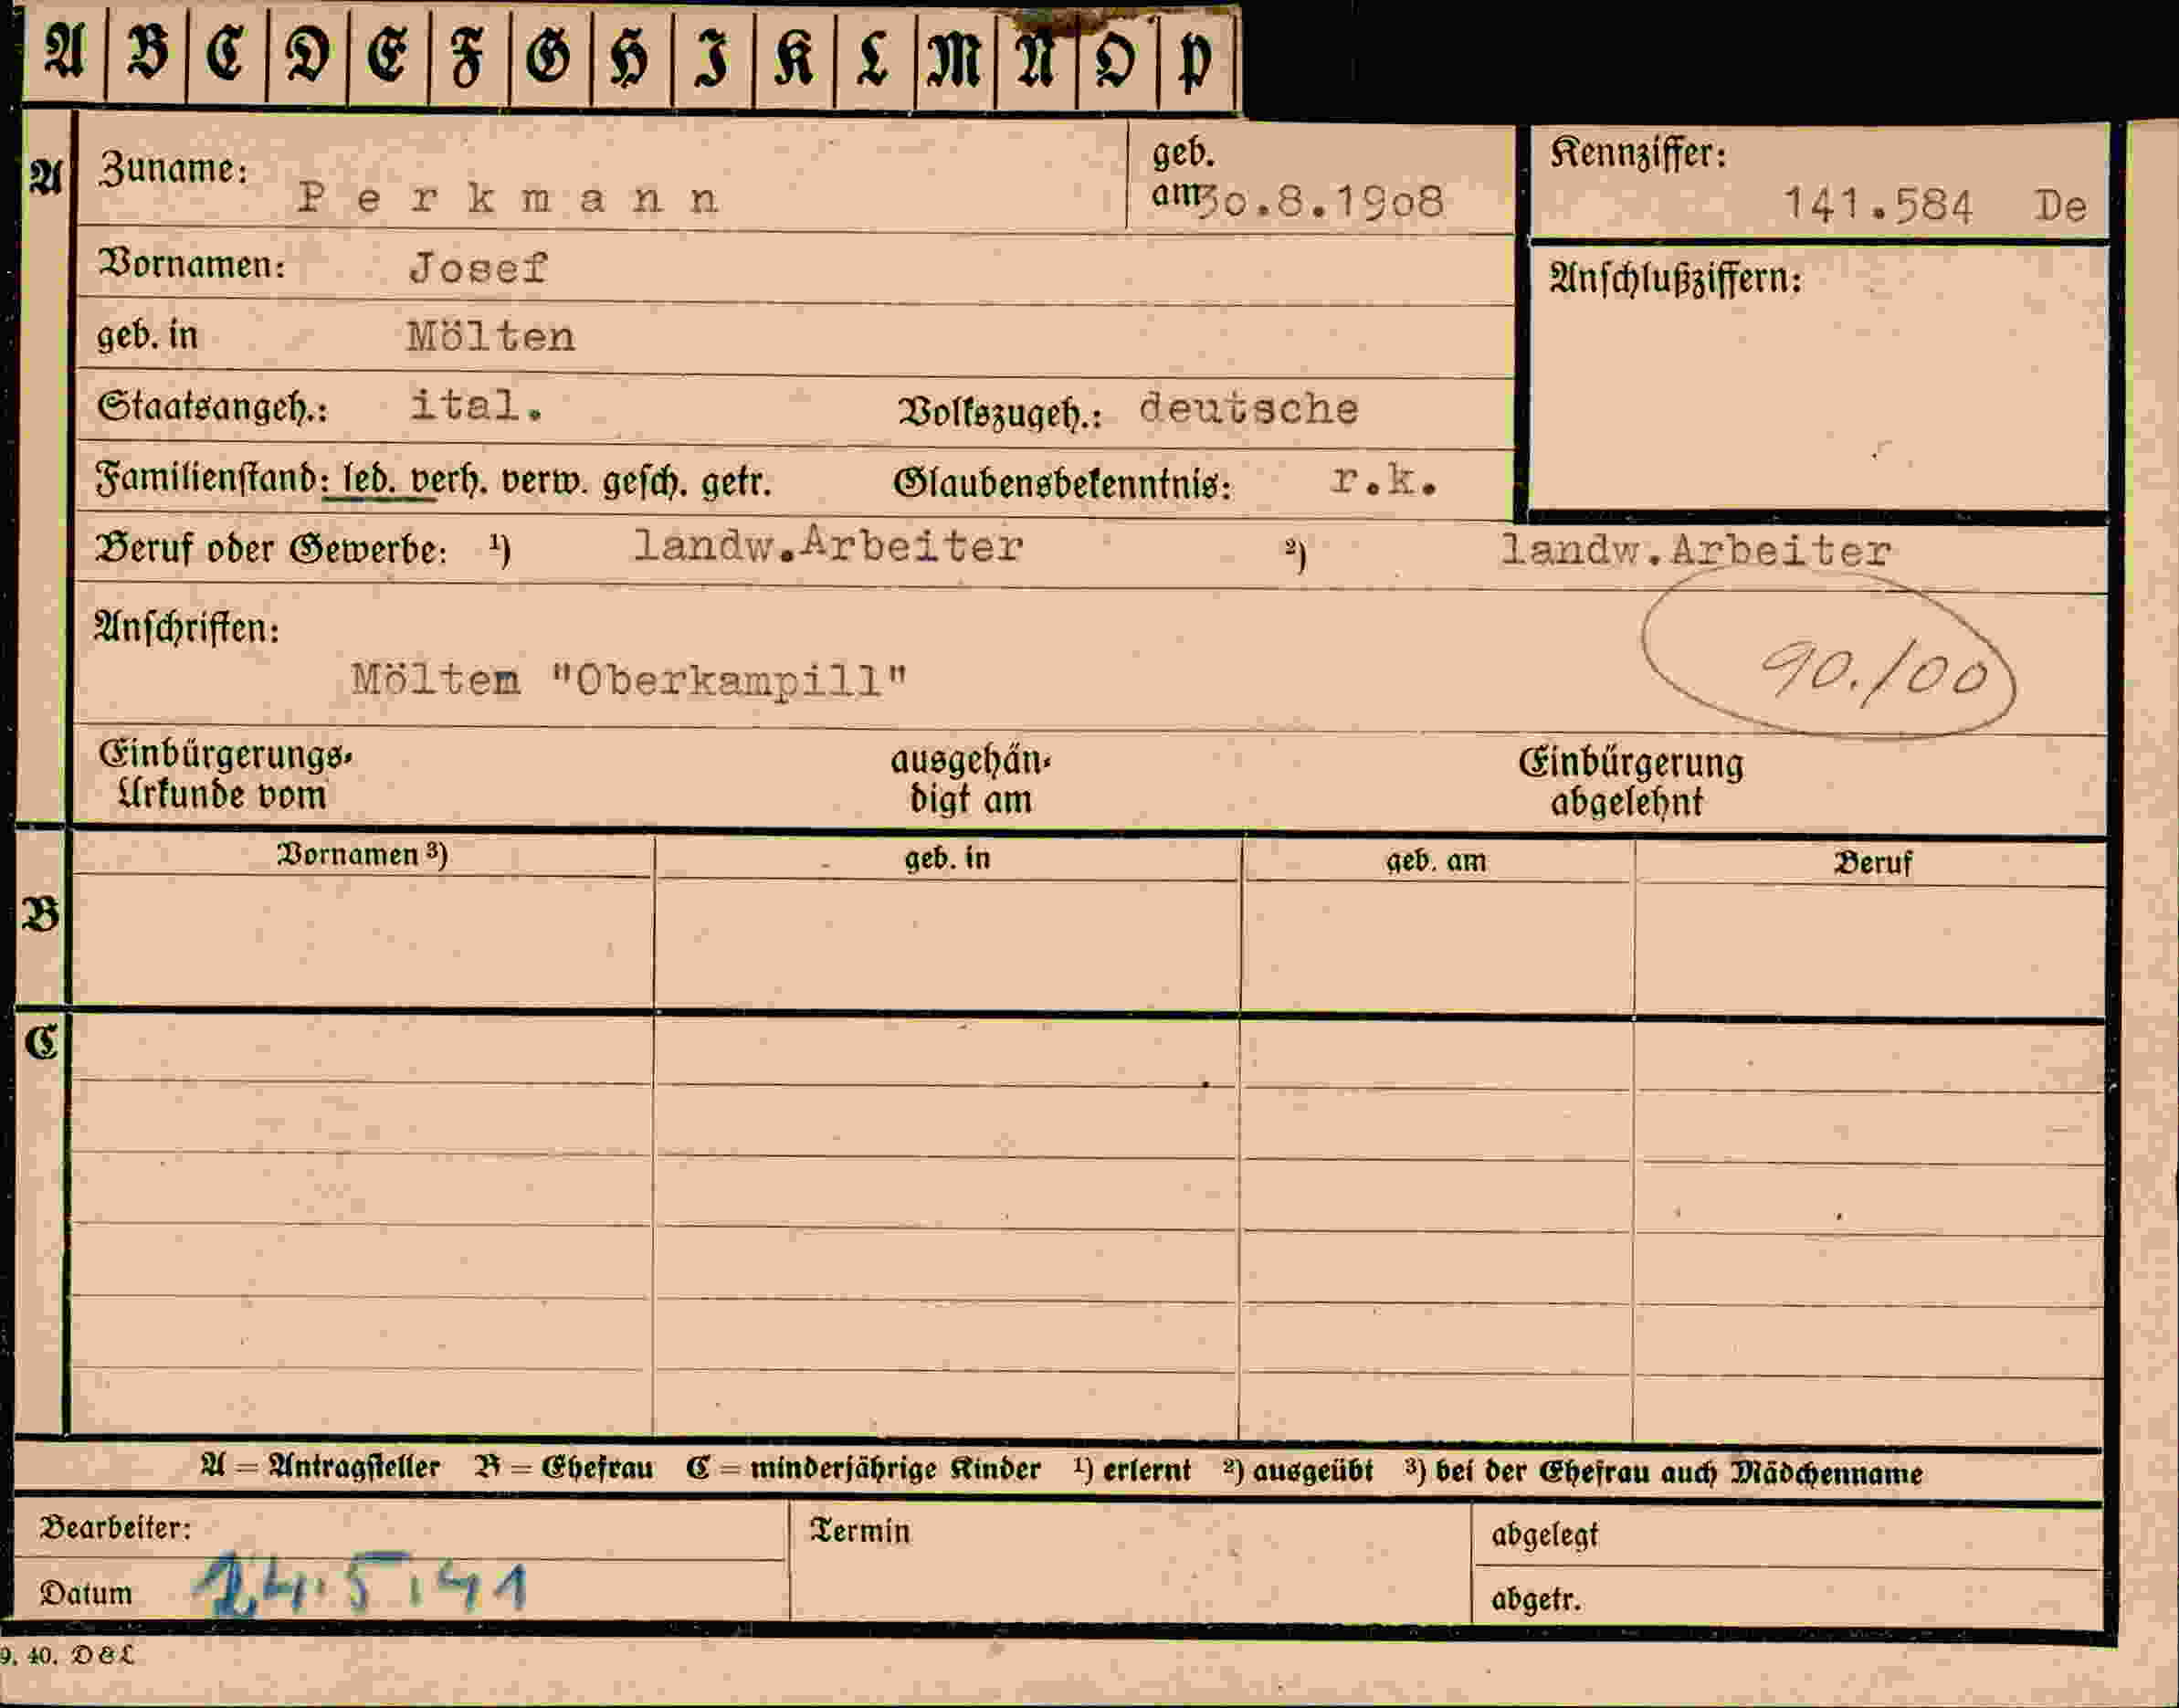Click the "abgetr." label
The width and height of the screenshot is (2179, 1708).
(x=1536, y=1599)
